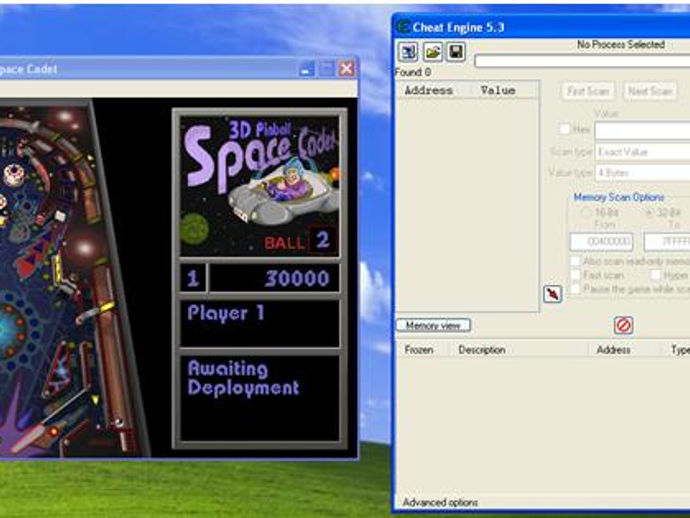Click the Description column header
The image size is (690, 518).
[482, 350]
